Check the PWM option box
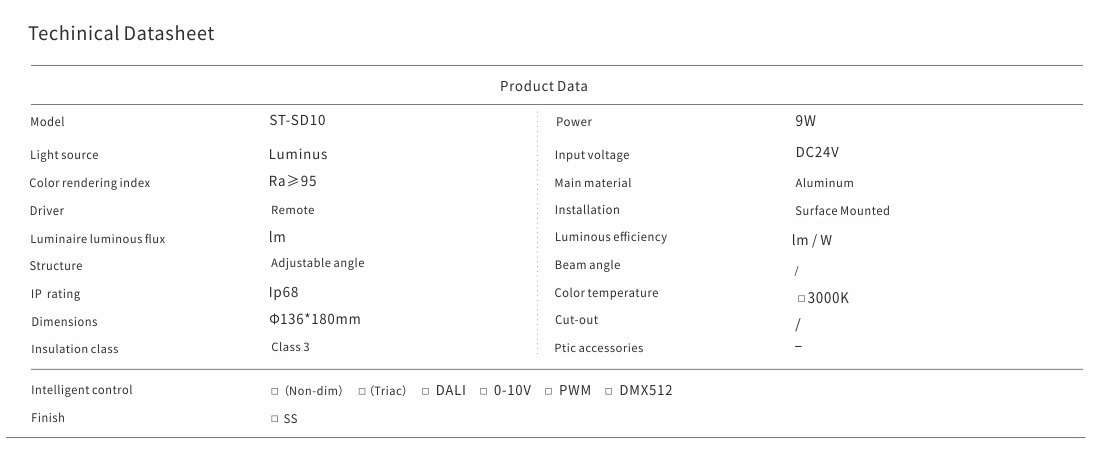The height and width of the screenshot is (457, 1114). click(548, 391)
